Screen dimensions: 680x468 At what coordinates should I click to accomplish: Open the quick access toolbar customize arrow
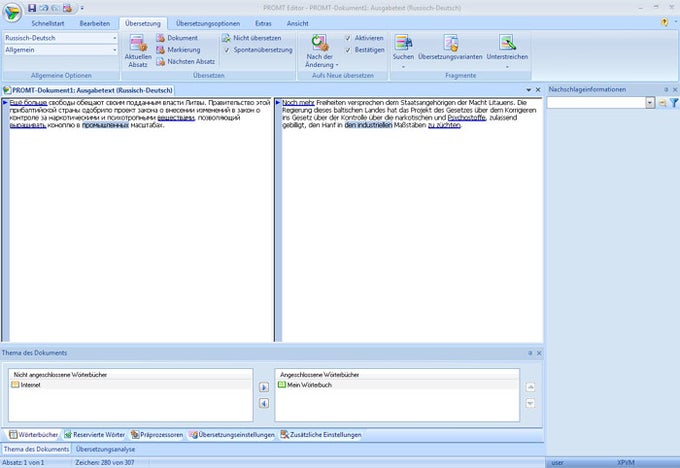(x=82, y=8)
